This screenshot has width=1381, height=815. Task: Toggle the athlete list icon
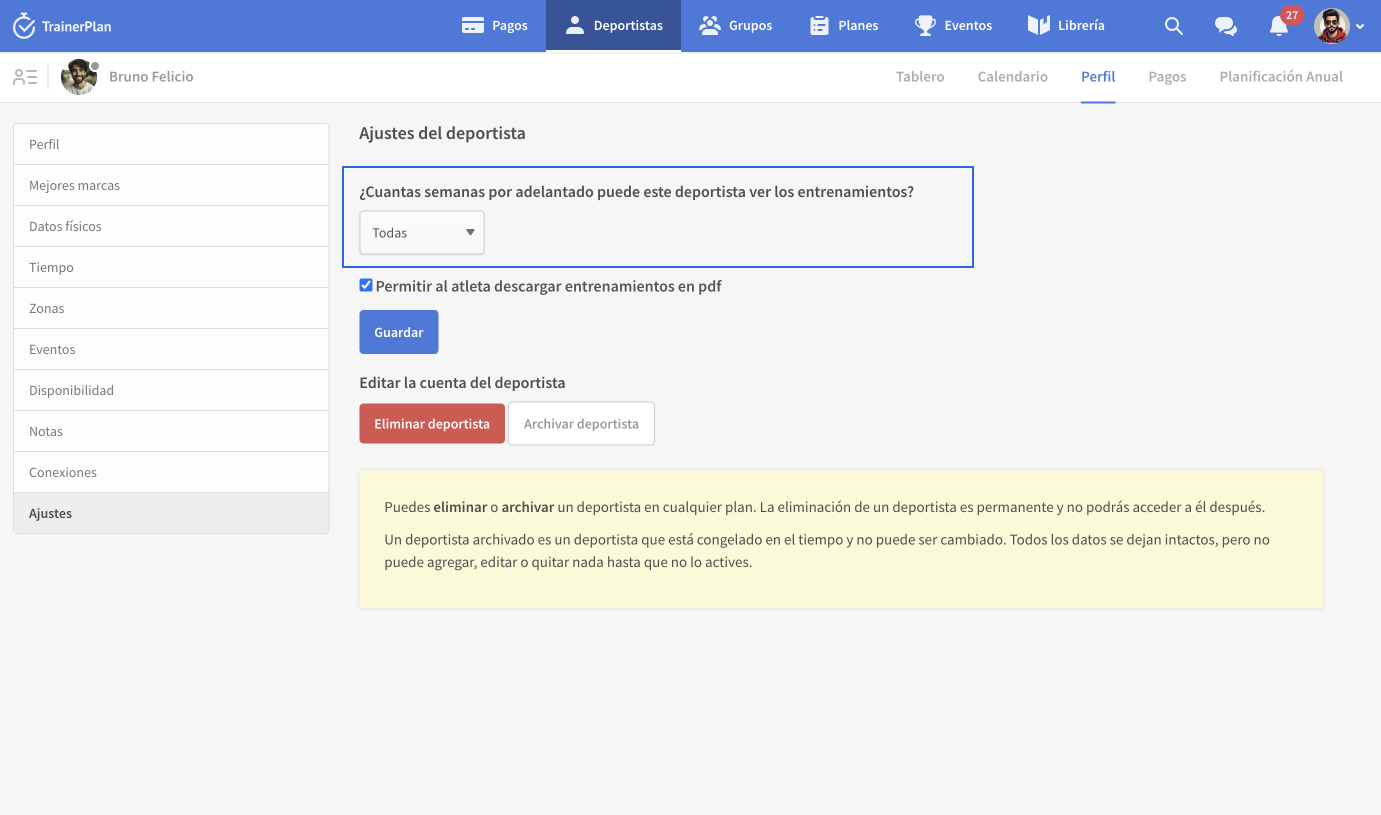pos(25,77)
